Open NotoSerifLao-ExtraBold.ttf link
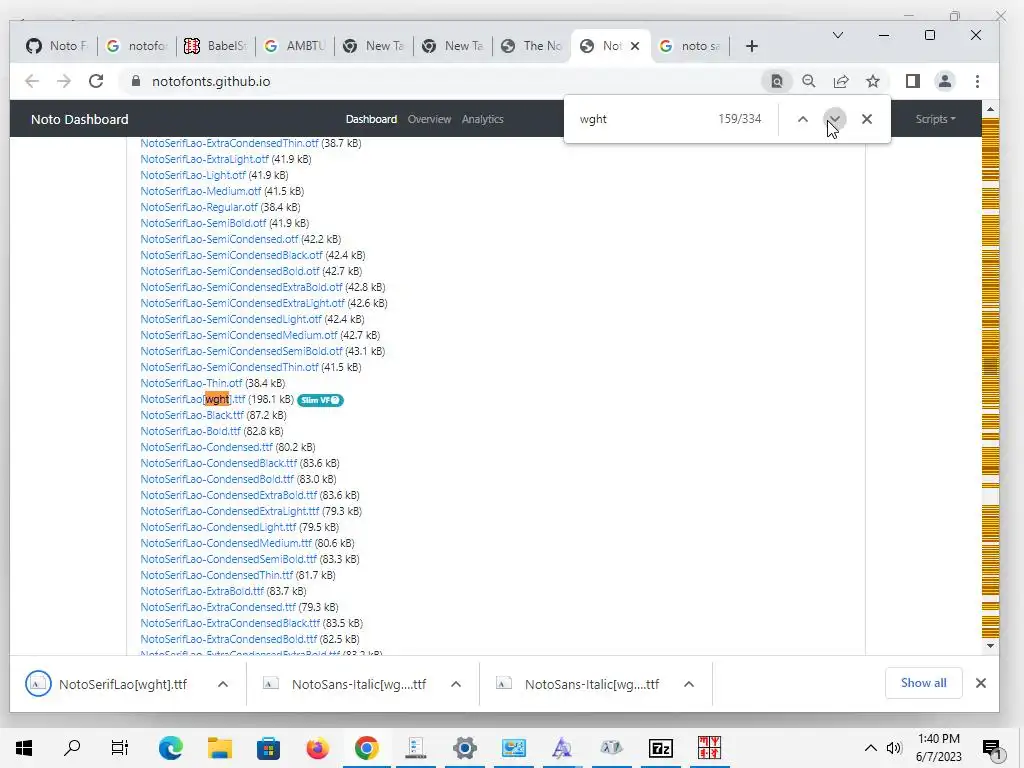Screen dimensions: 1024x768 tap(202, 591)
